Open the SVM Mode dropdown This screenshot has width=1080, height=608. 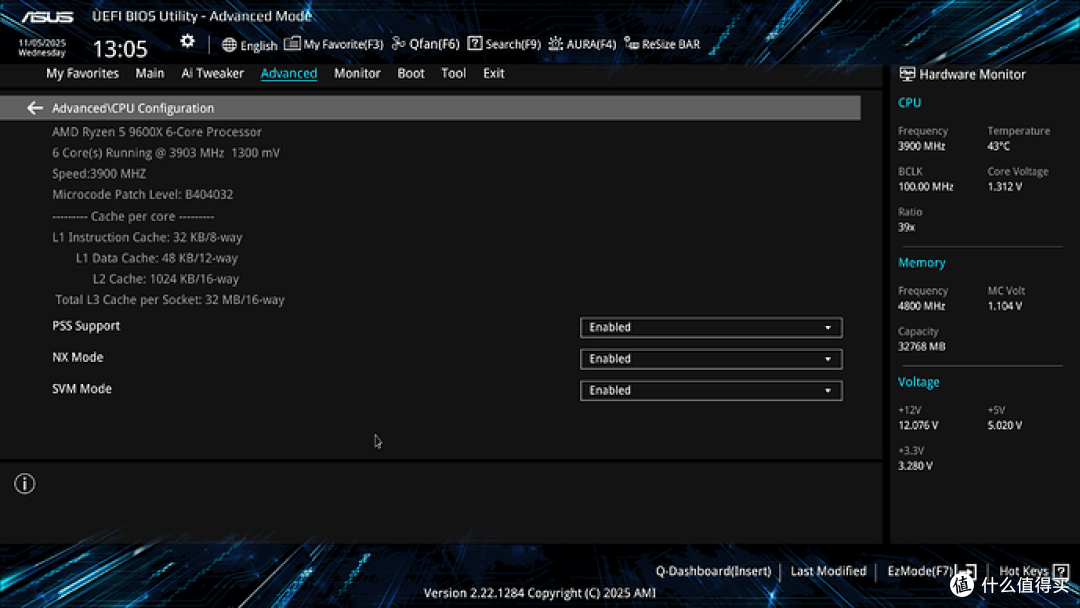pos(711,390)
